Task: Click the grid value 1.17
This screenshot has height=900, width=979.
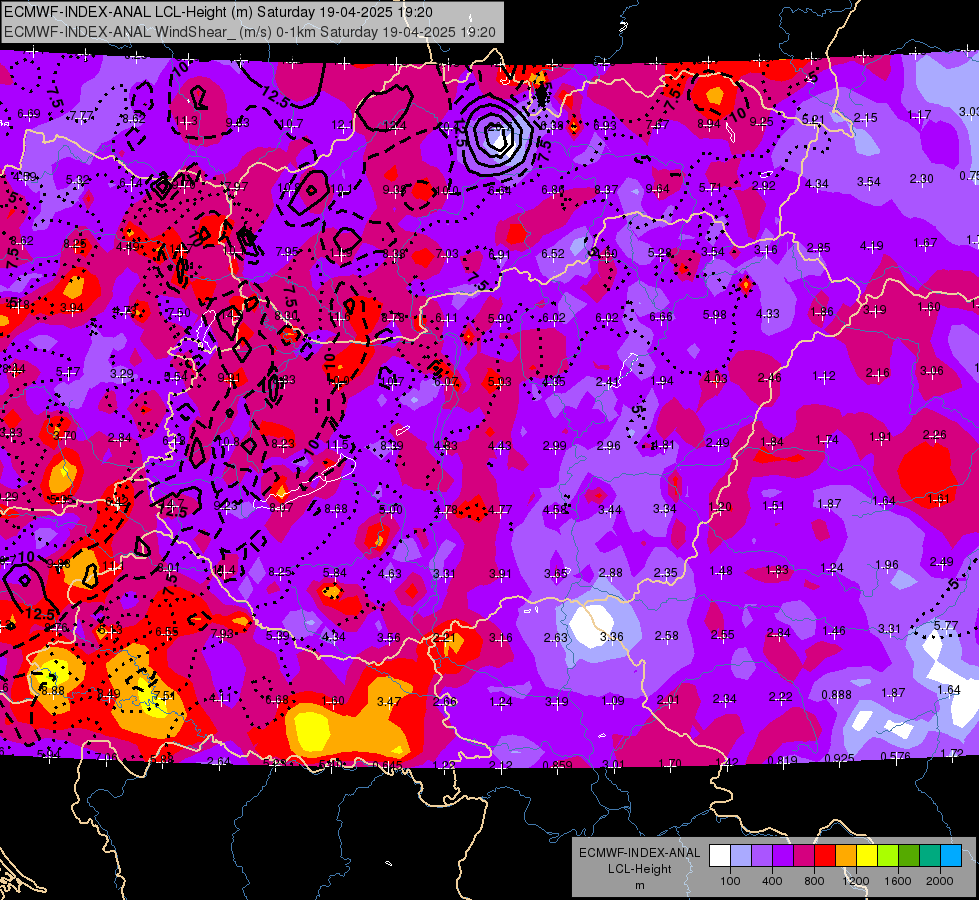Action: (919, 115)
